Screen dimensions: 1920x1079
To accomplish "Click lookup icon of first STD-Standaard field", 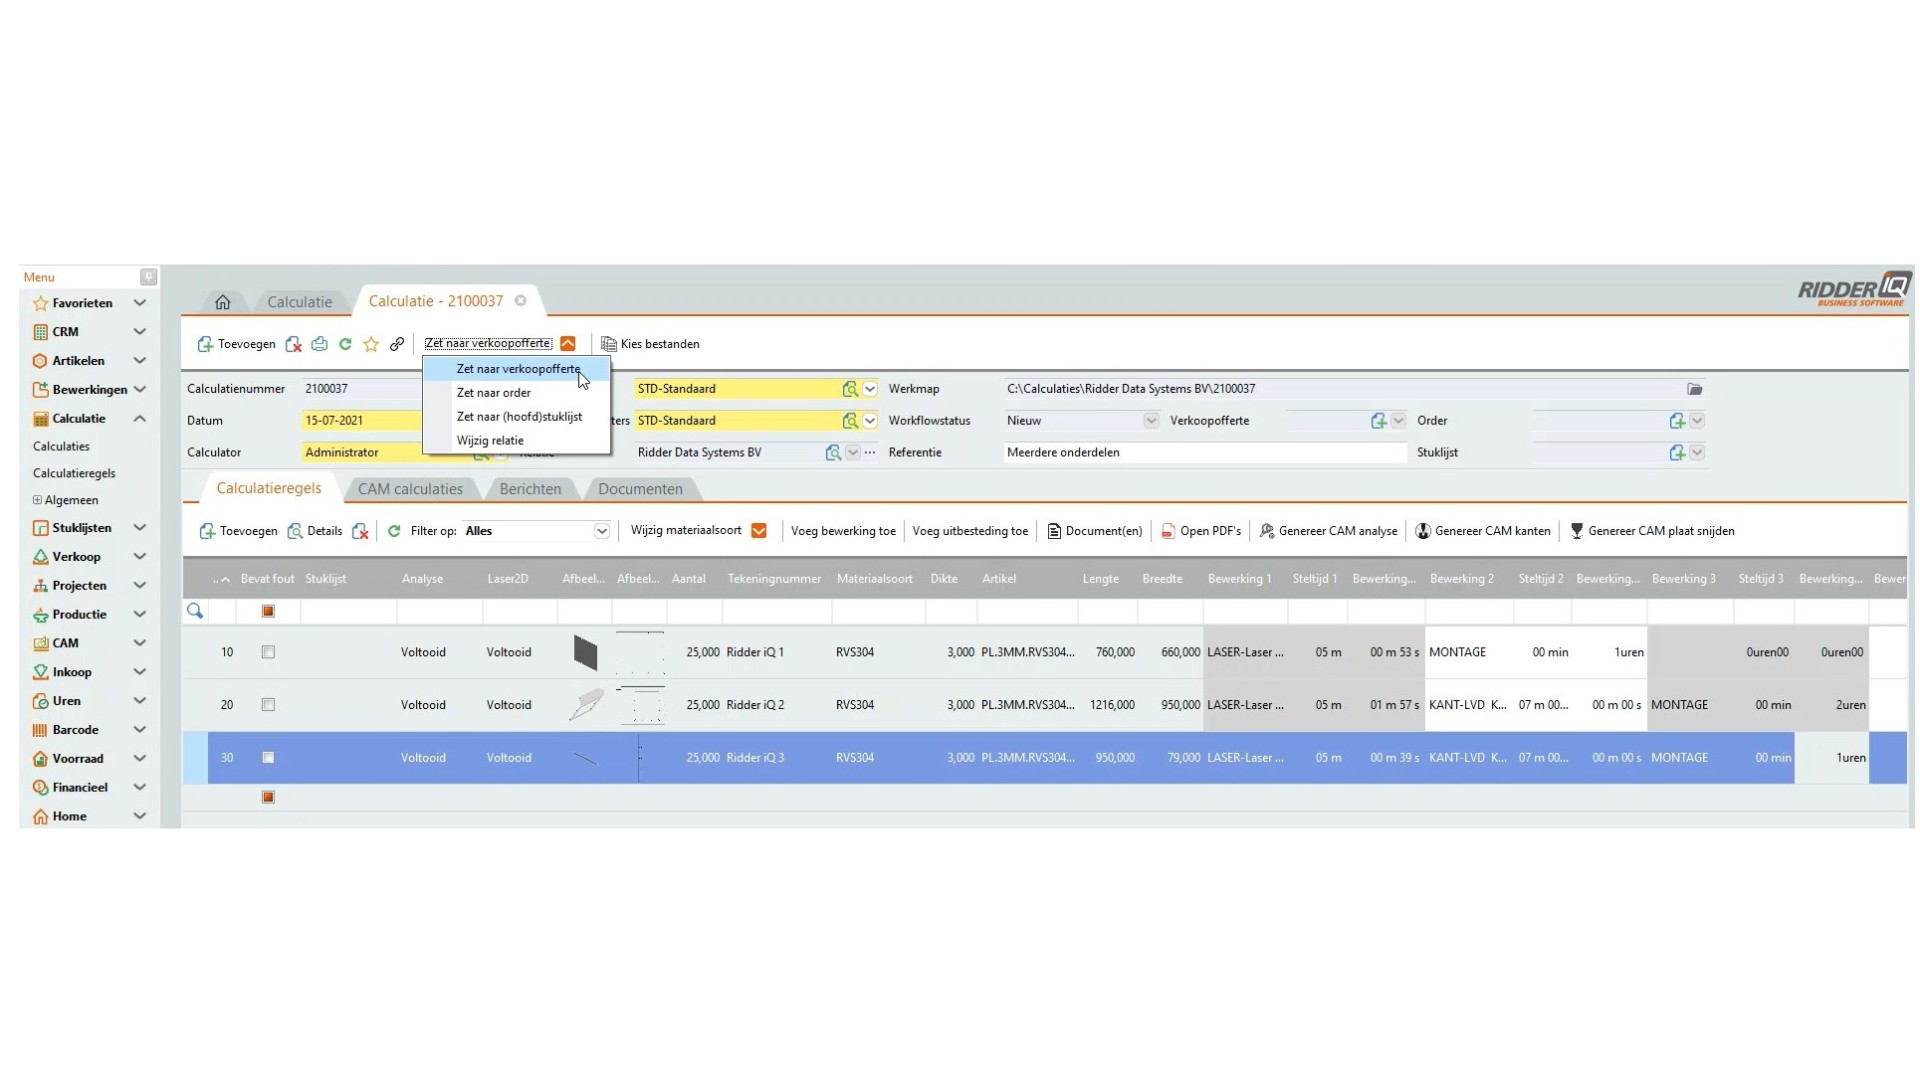I will (x=850, y=389).
